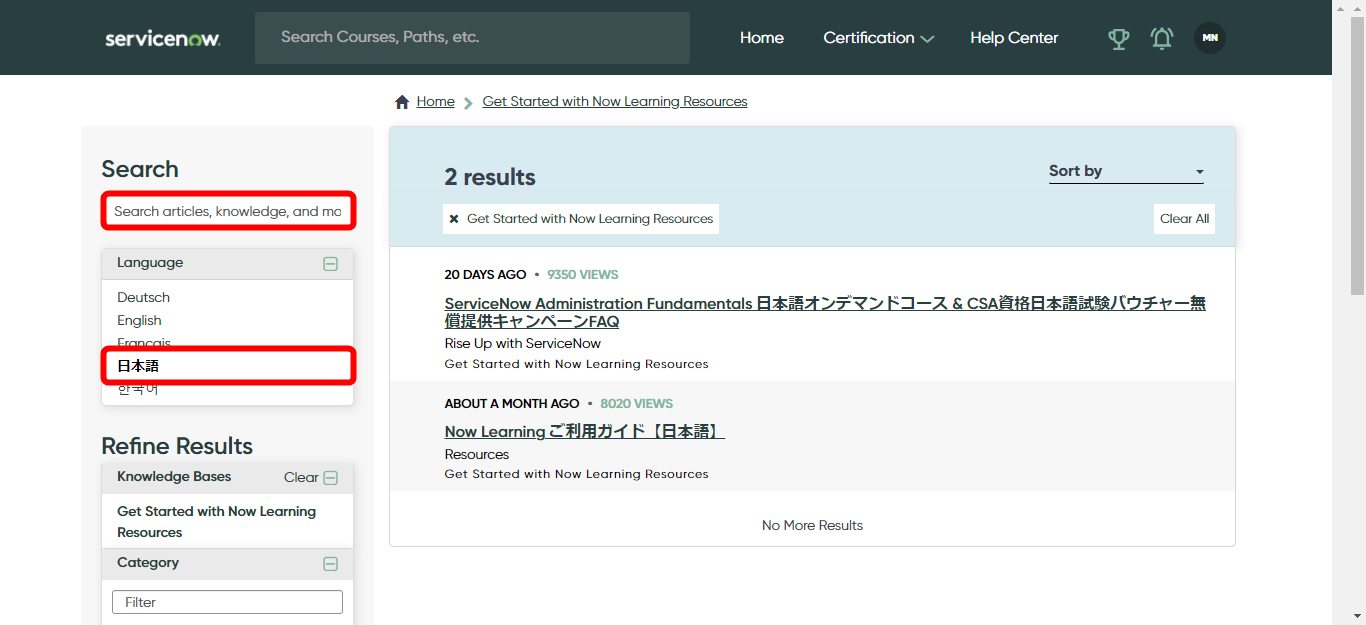Toggle the English language filter
1366x625 pixels.
[x=139, y=320]
